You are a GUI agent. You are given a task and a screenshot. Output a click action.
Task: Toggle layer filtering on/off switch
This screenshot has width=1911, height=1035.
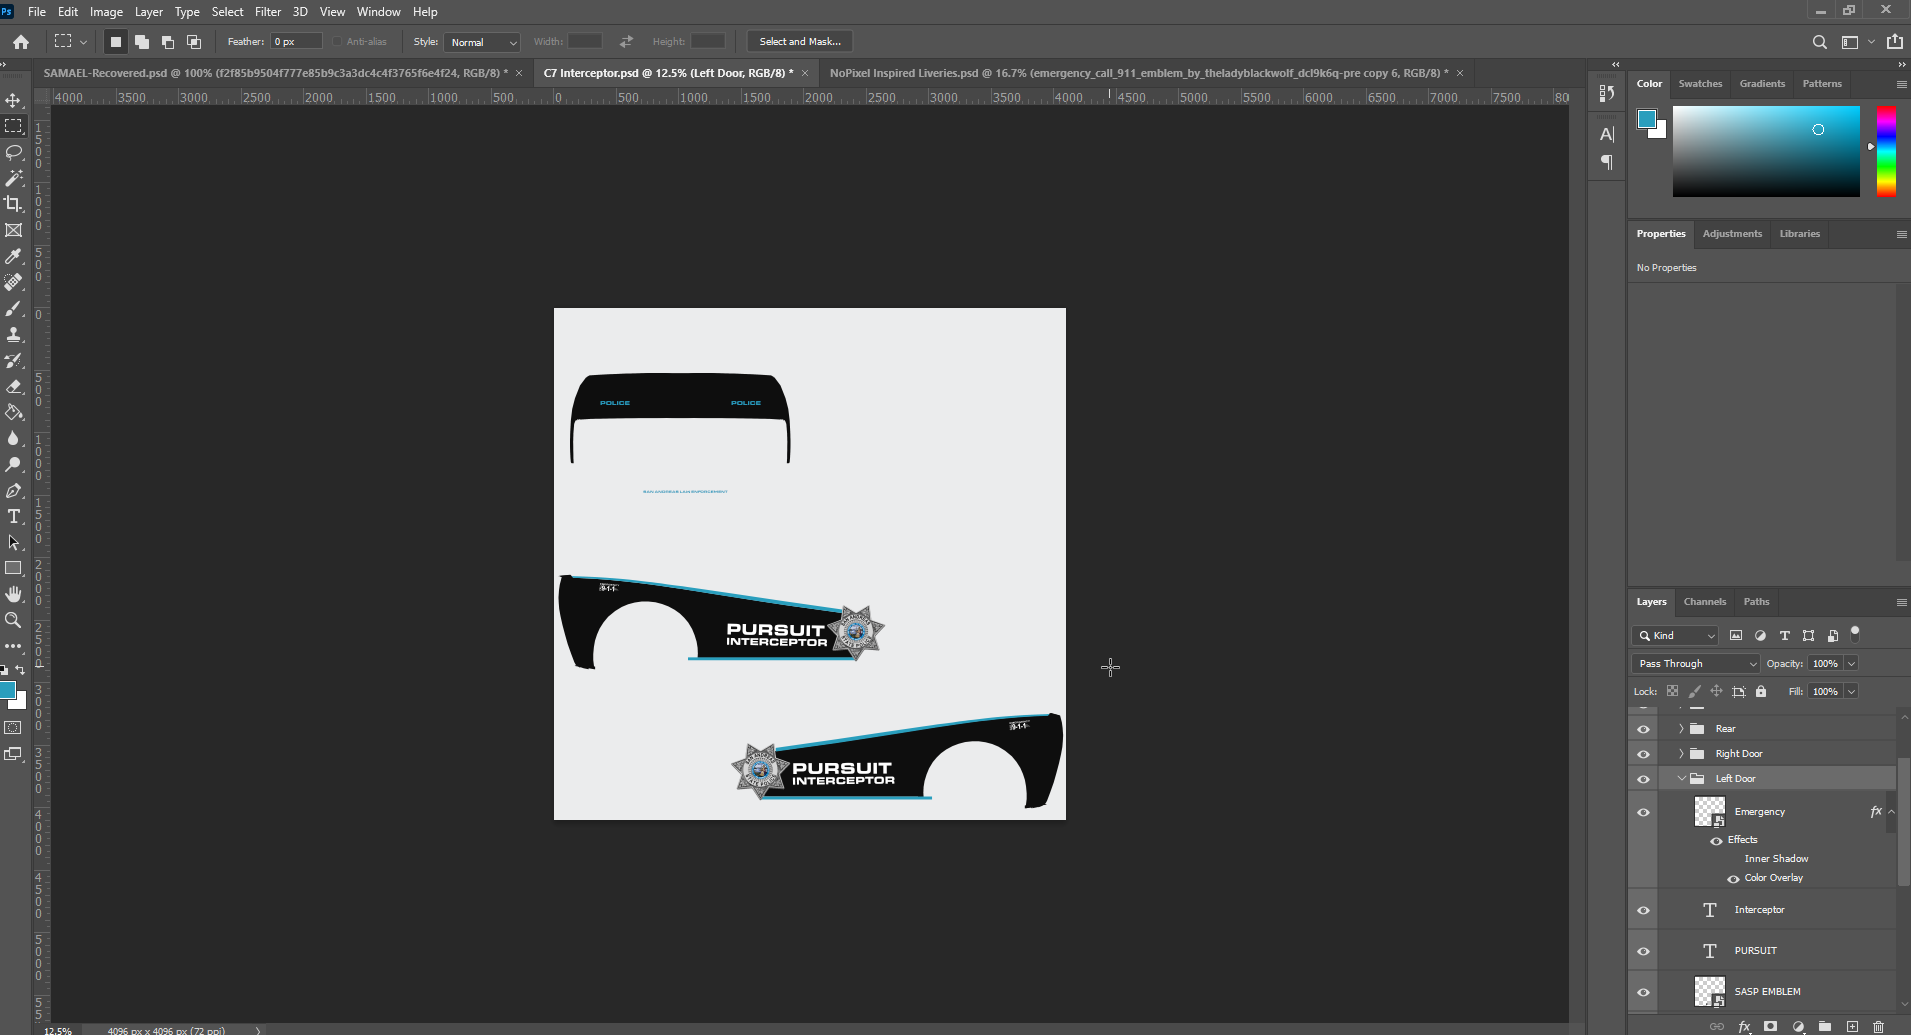coord(1855,633)
